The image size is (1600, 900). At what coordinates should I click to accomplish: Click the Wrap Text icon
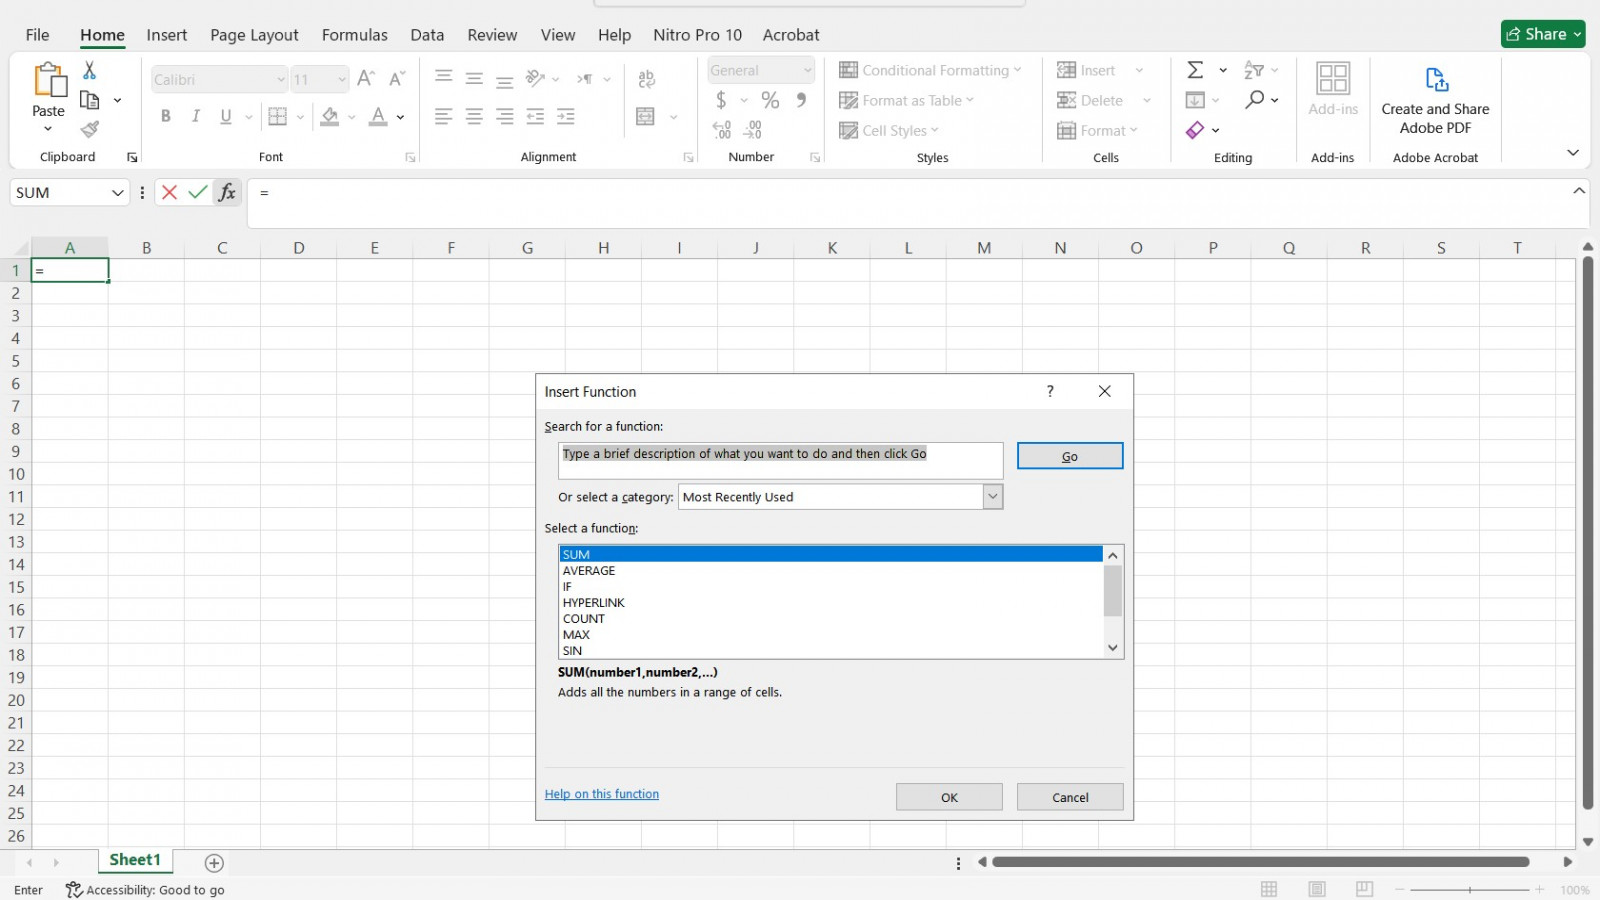(647, 79)
